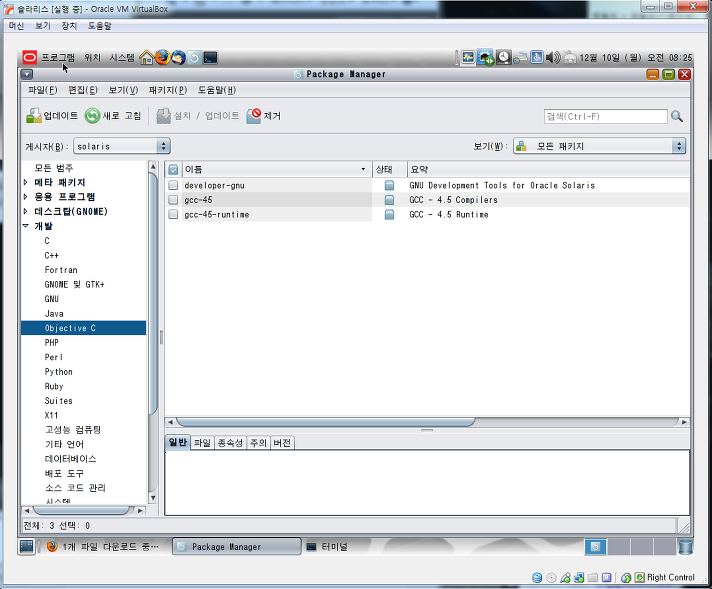Viewport: 712px width, 589px height.
Task: Select the Python category
Action: point(59,371)
